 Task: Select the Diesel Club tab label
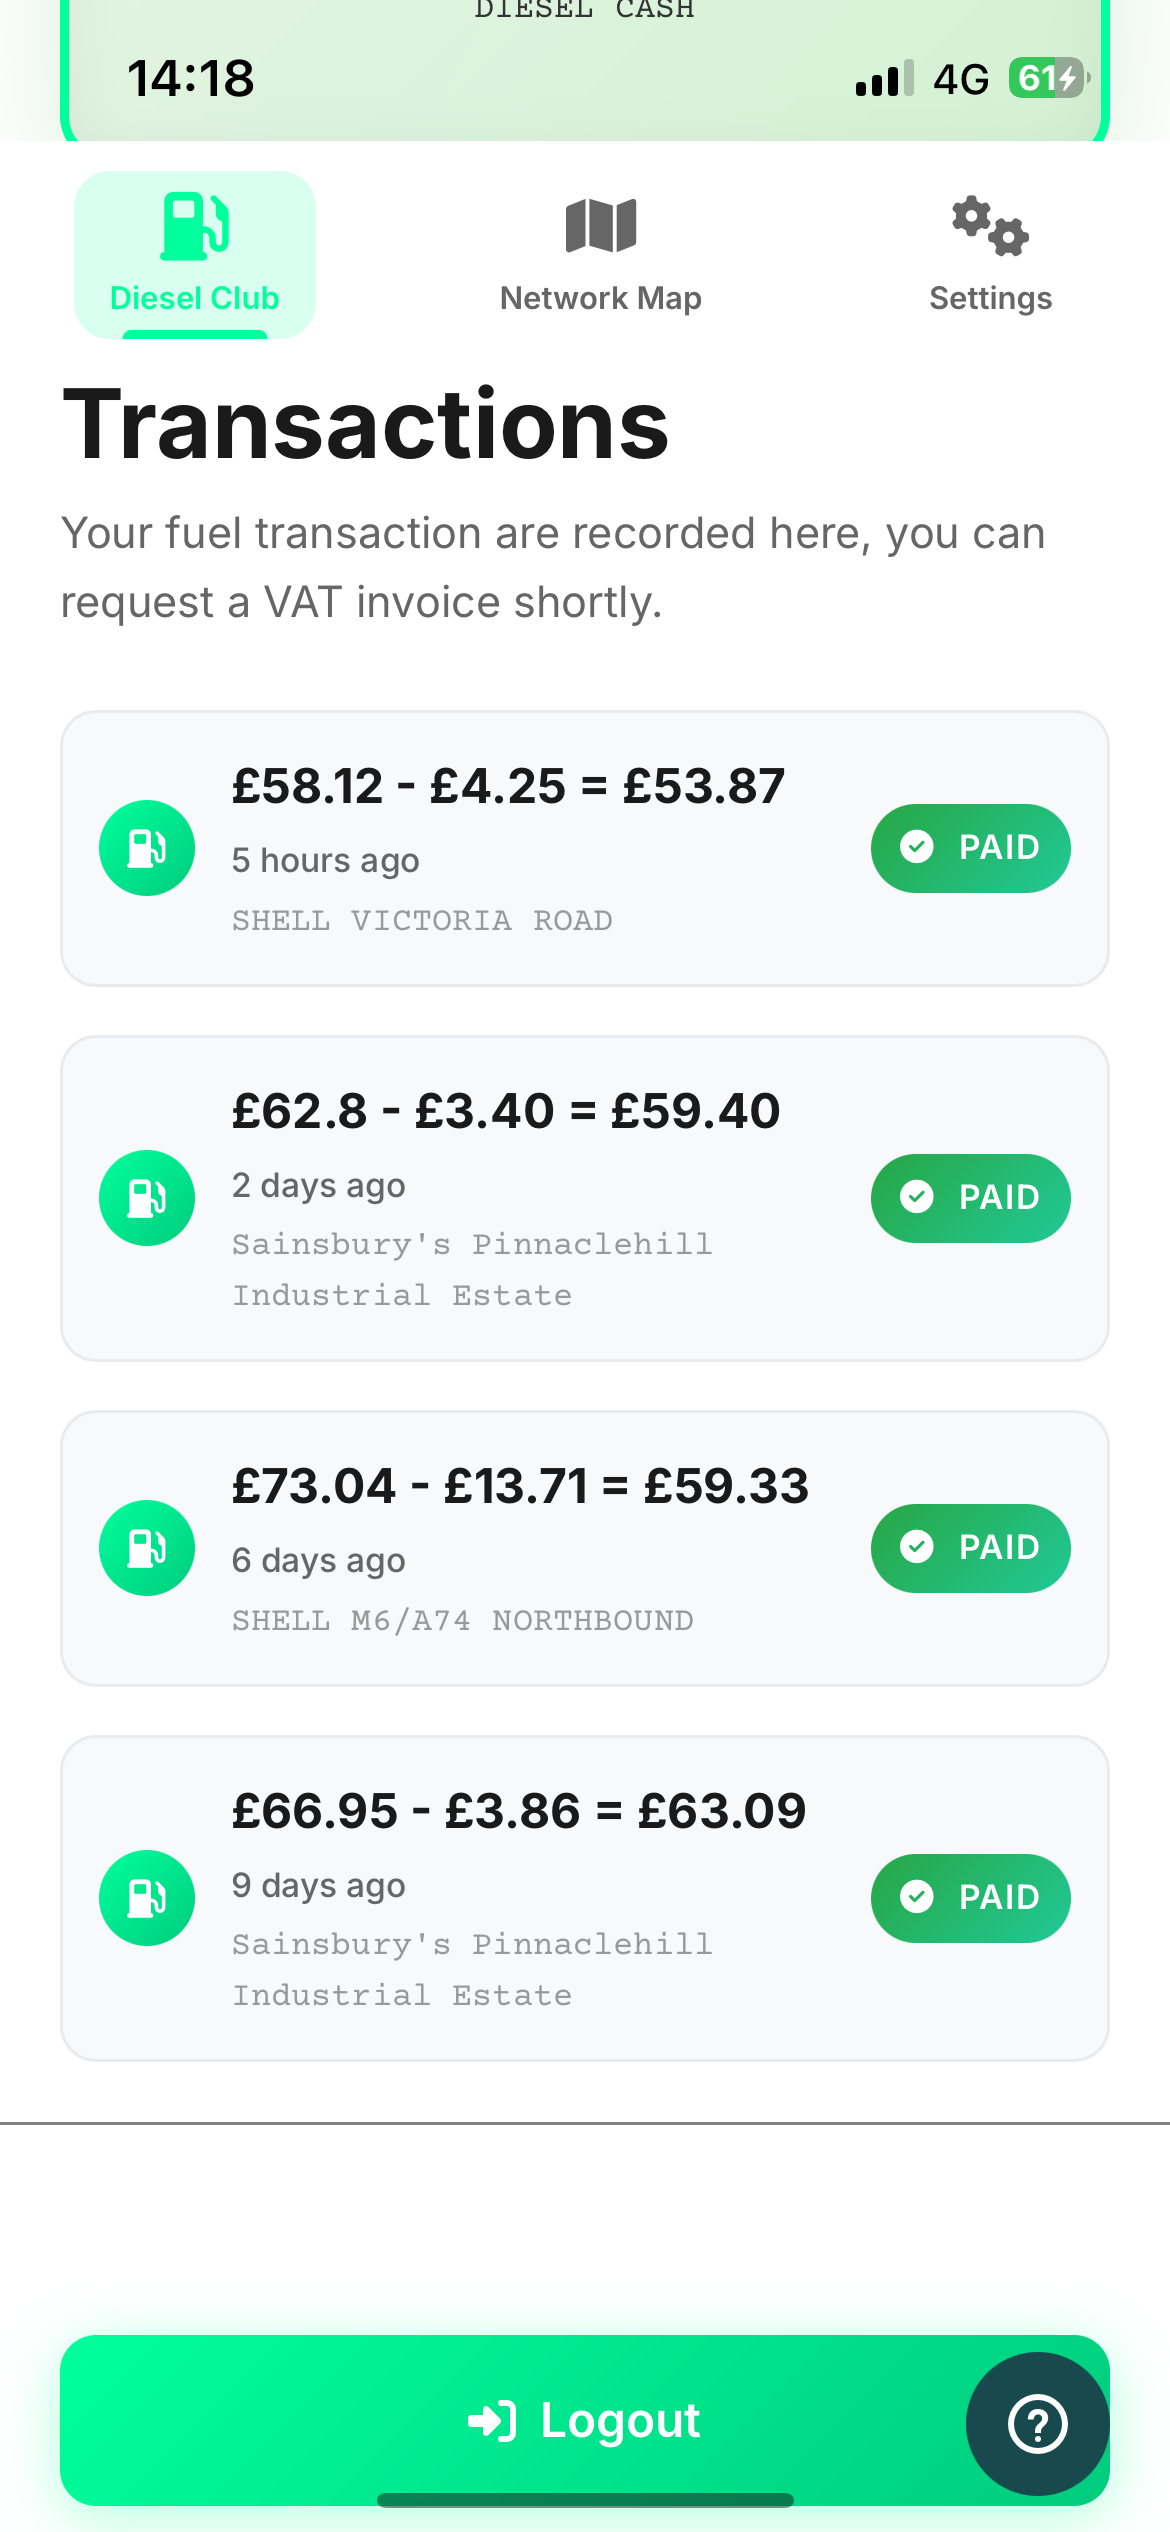(195, 298)
